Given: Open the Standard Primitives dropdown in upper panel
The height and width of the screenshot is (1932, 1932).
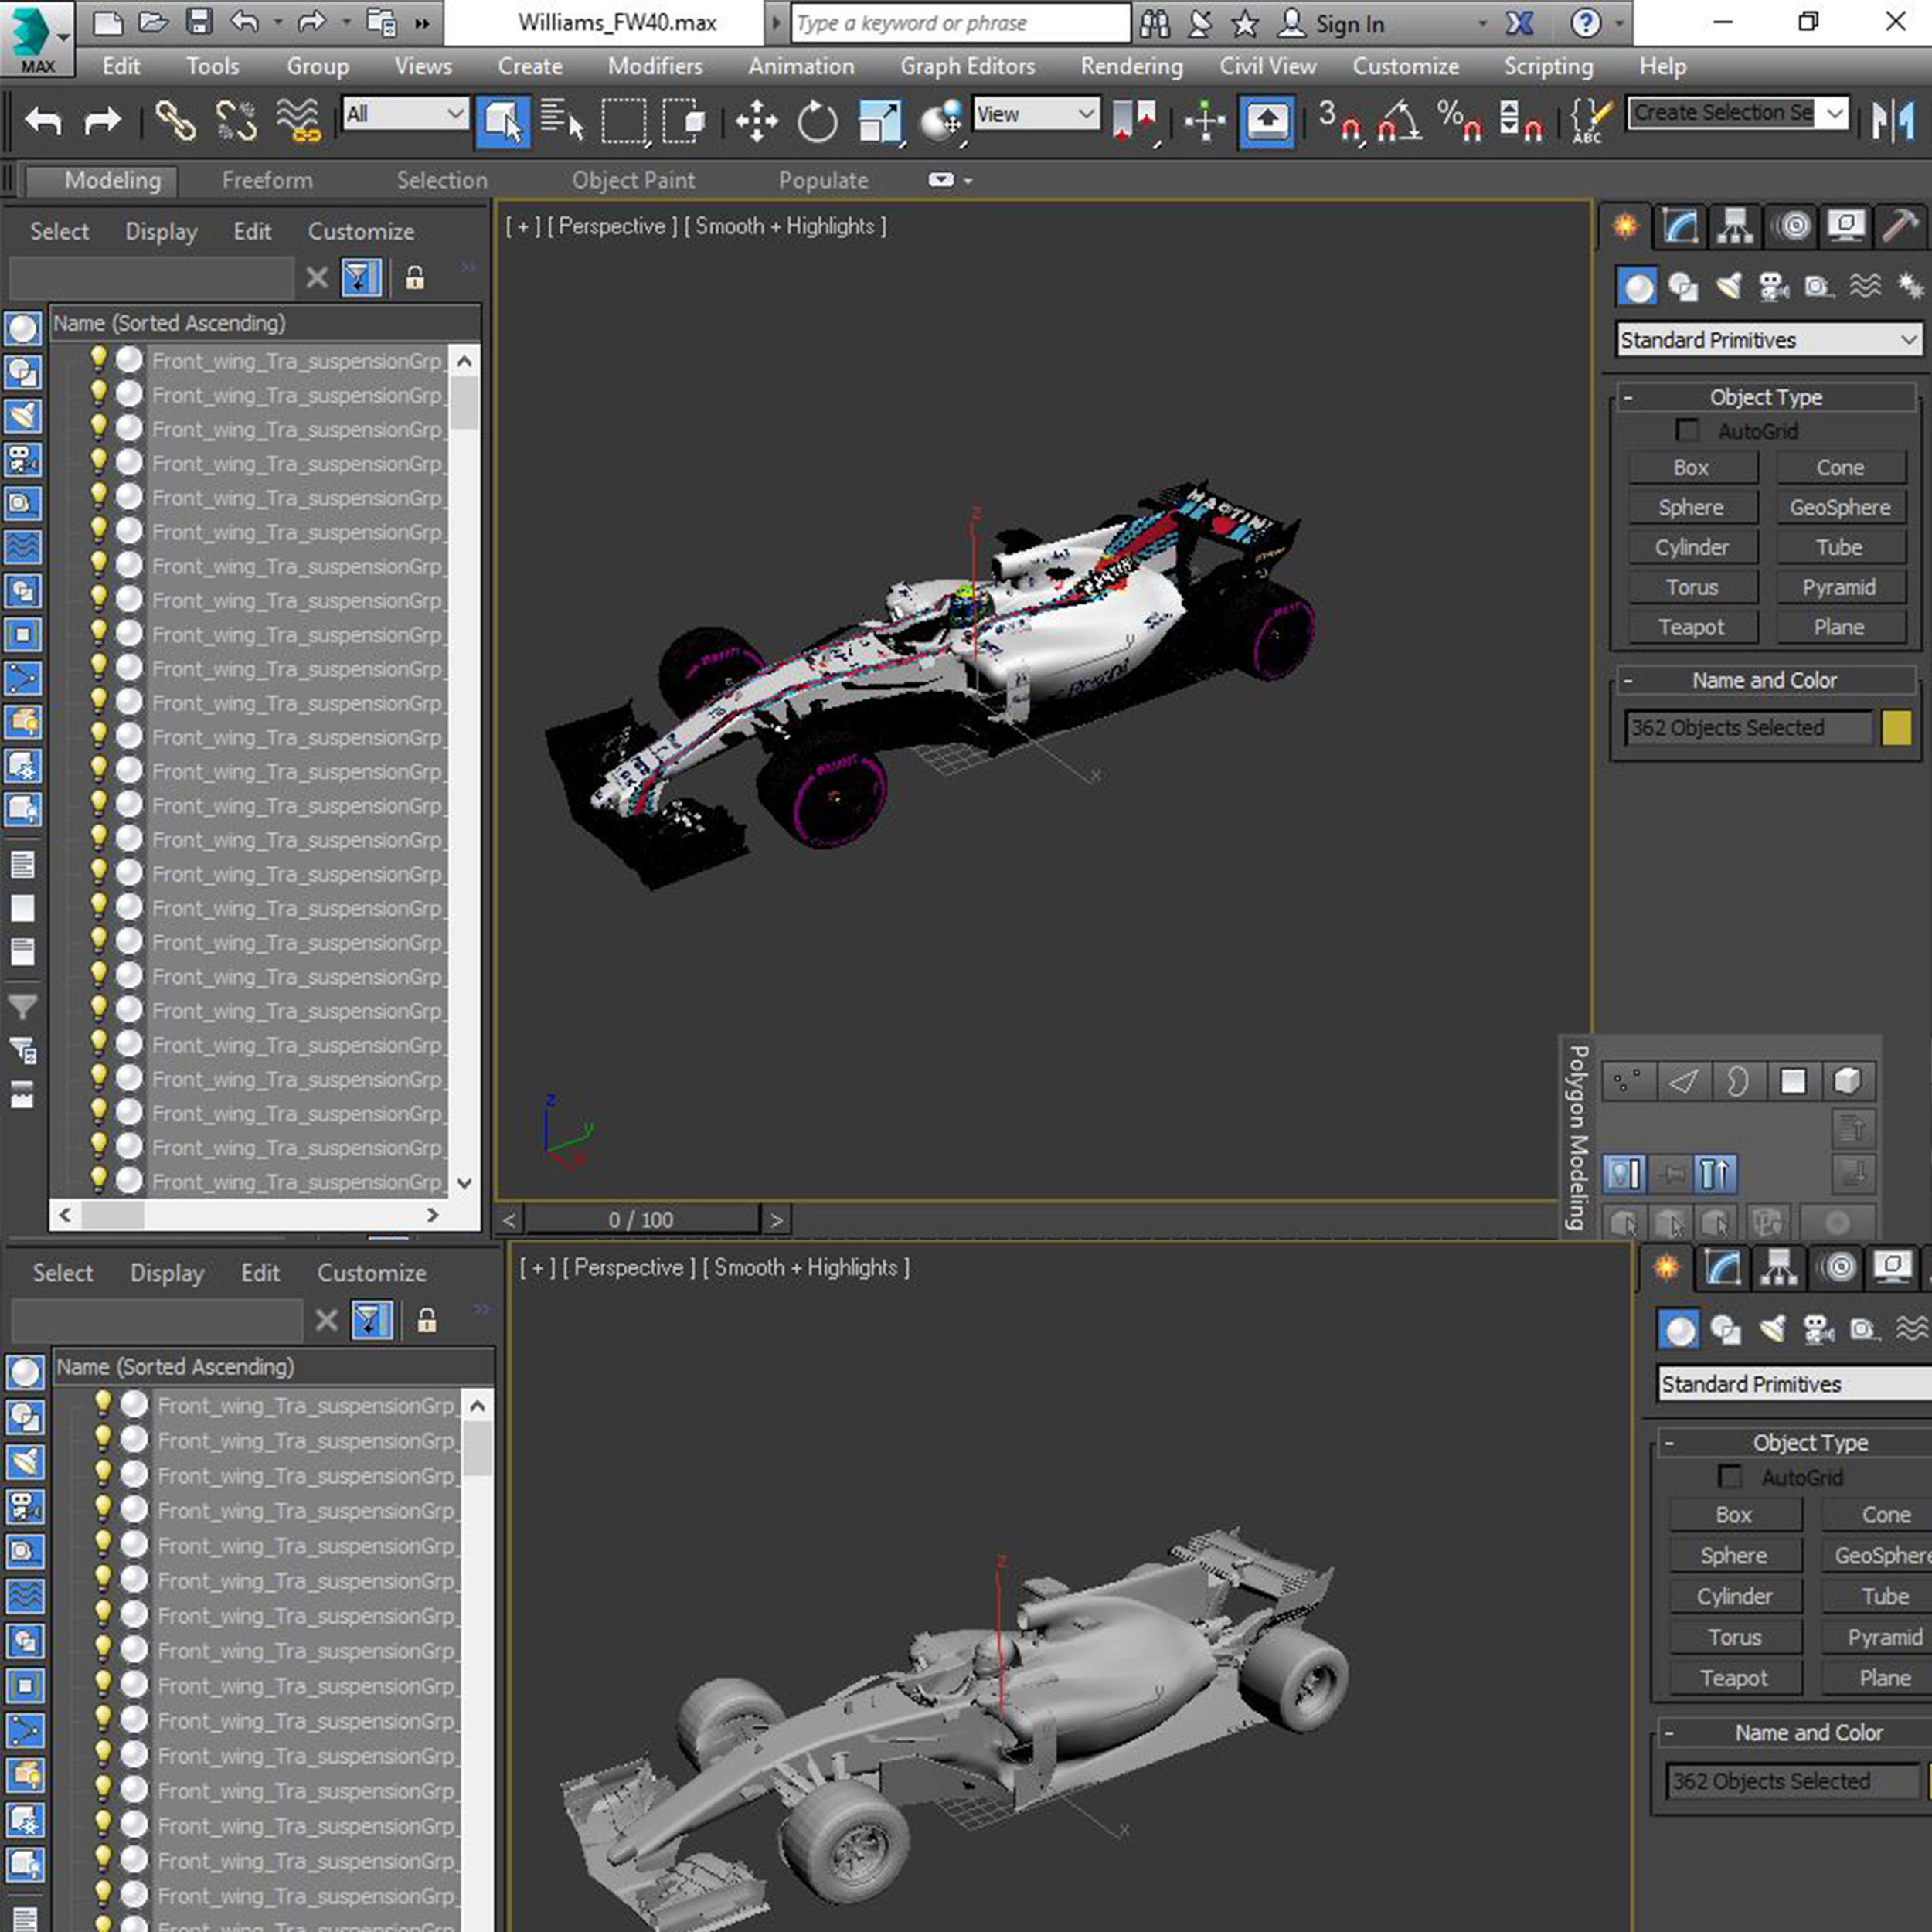Looking at the screenshot, I should (1767, 340).
